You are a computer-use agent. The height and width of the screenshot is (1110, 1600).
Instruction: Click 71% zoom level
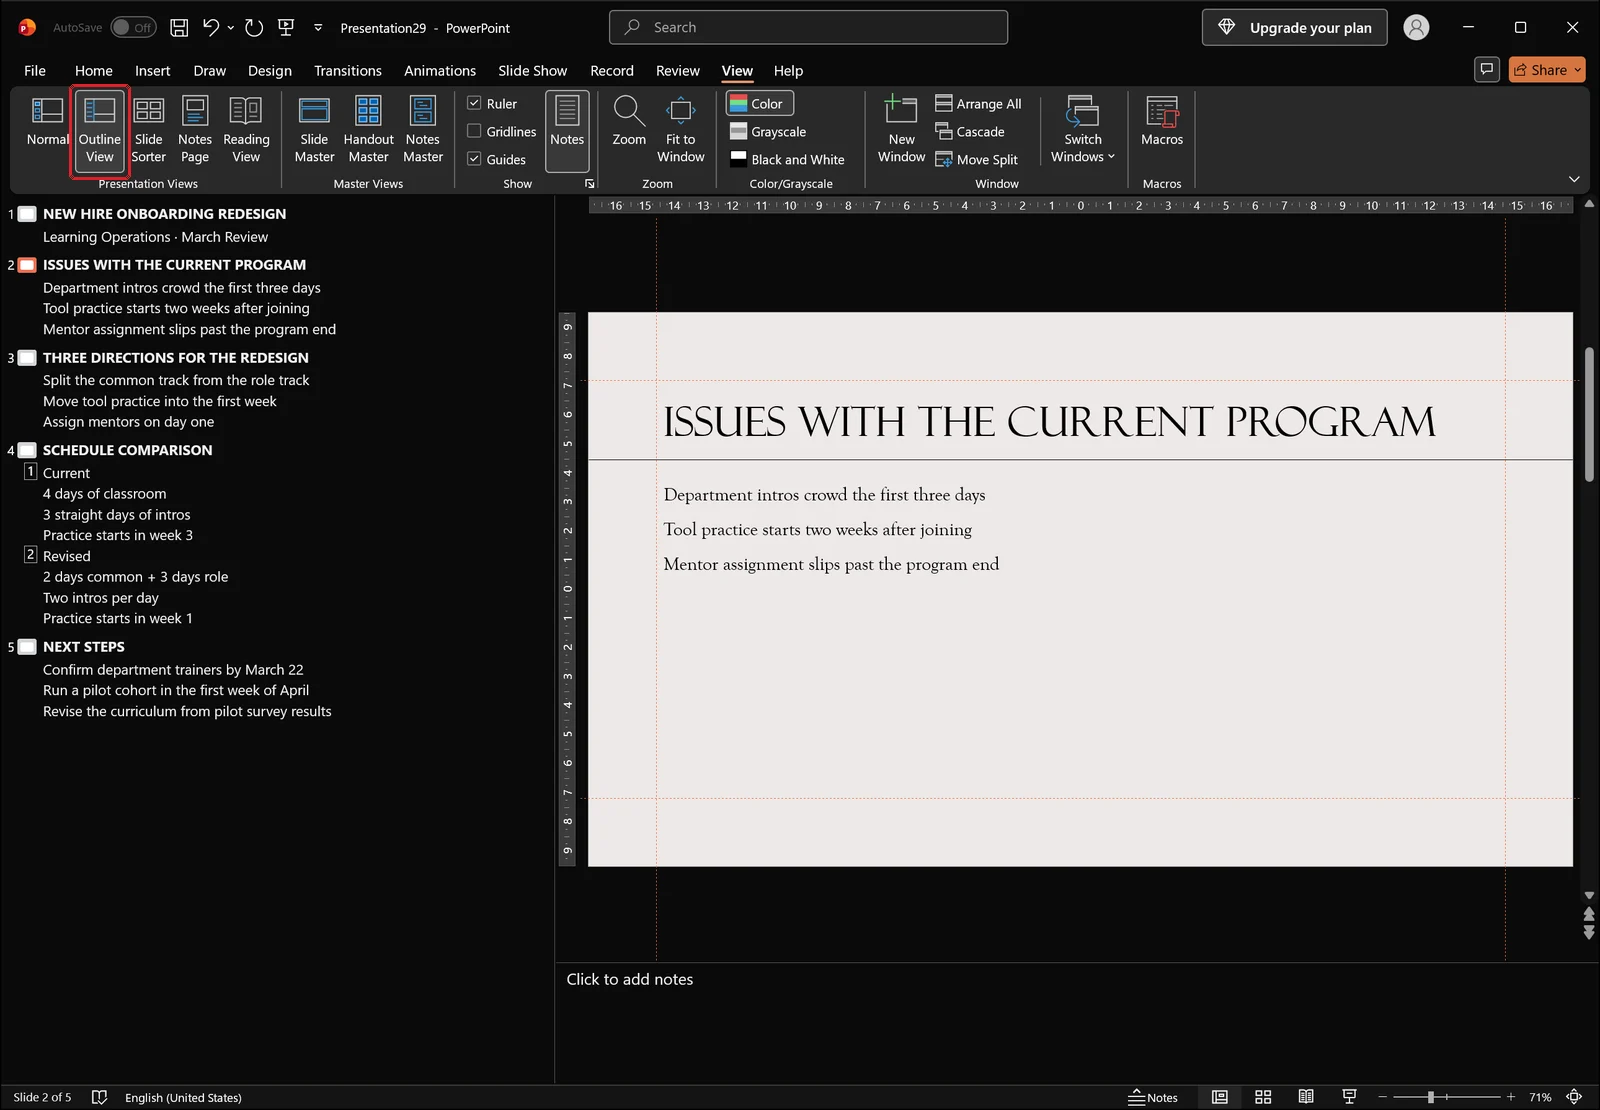tap(1540, 1097)
